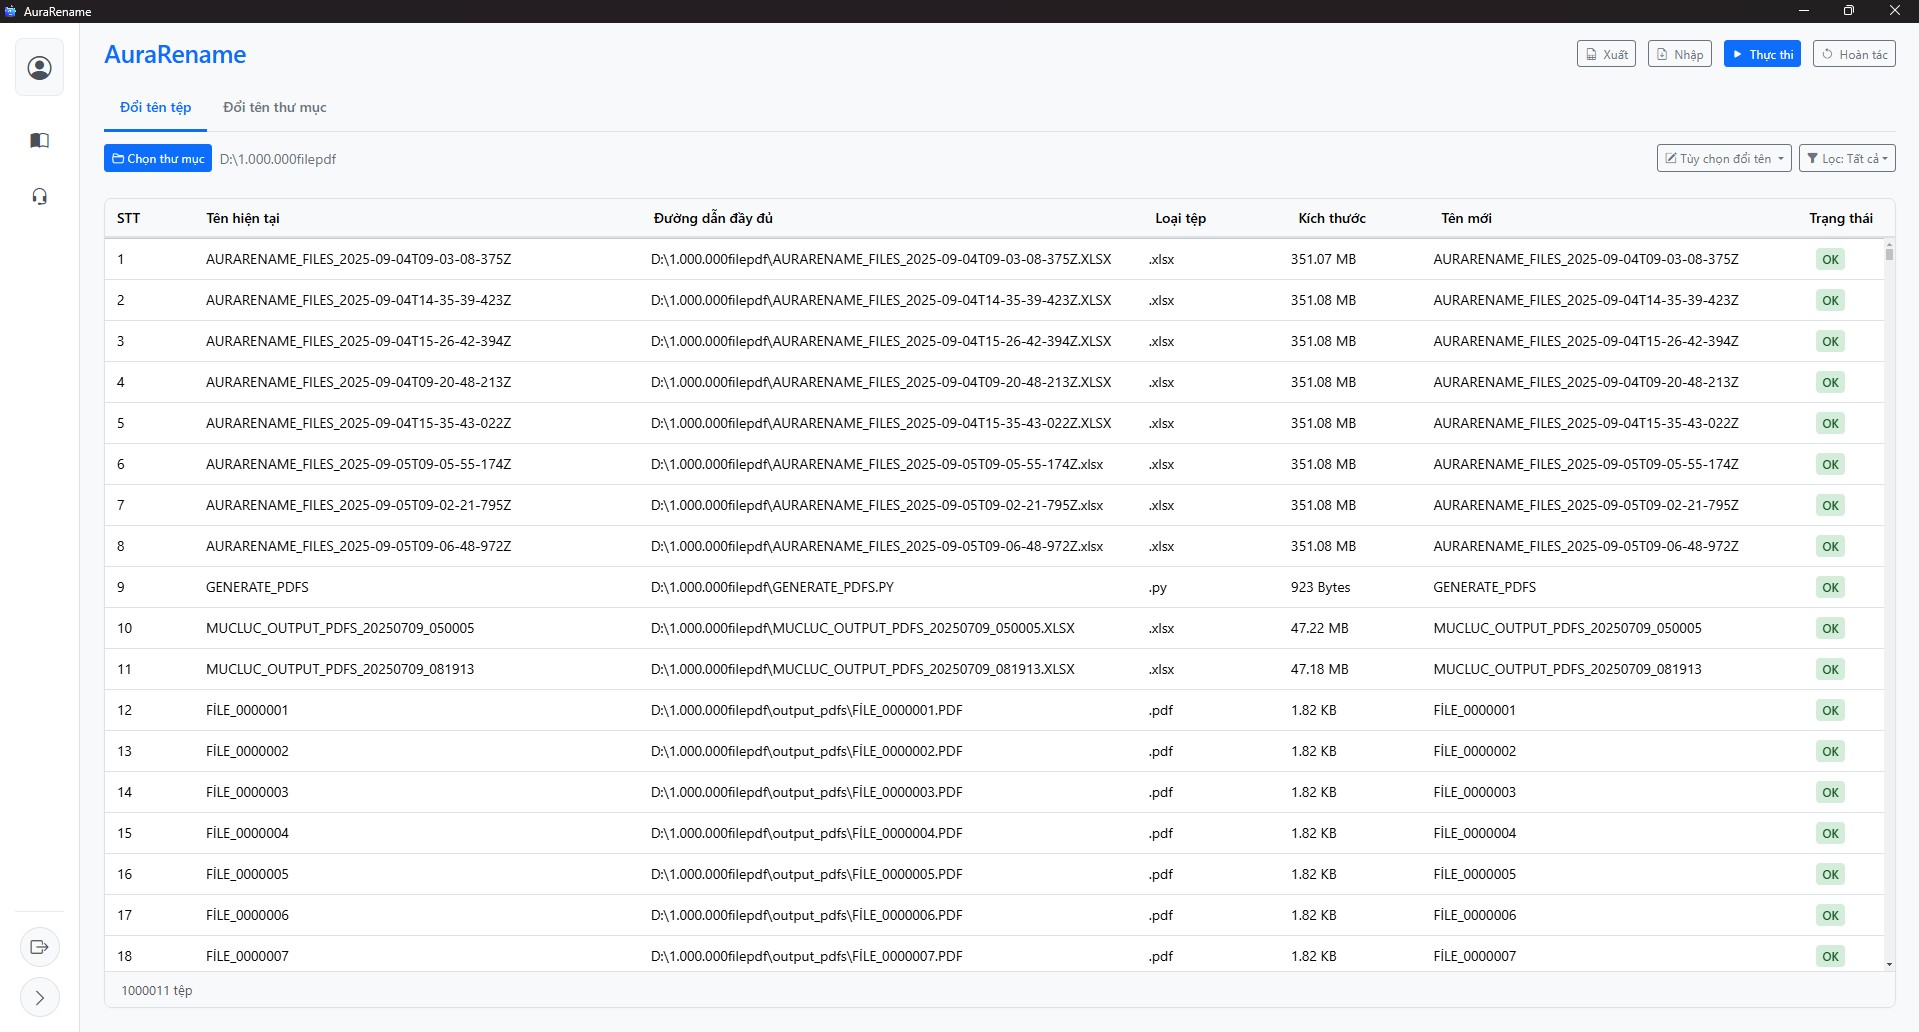1919x1032 pixels.
Task: Select the GENERATE_PDFS row
Action: [257, 587]
